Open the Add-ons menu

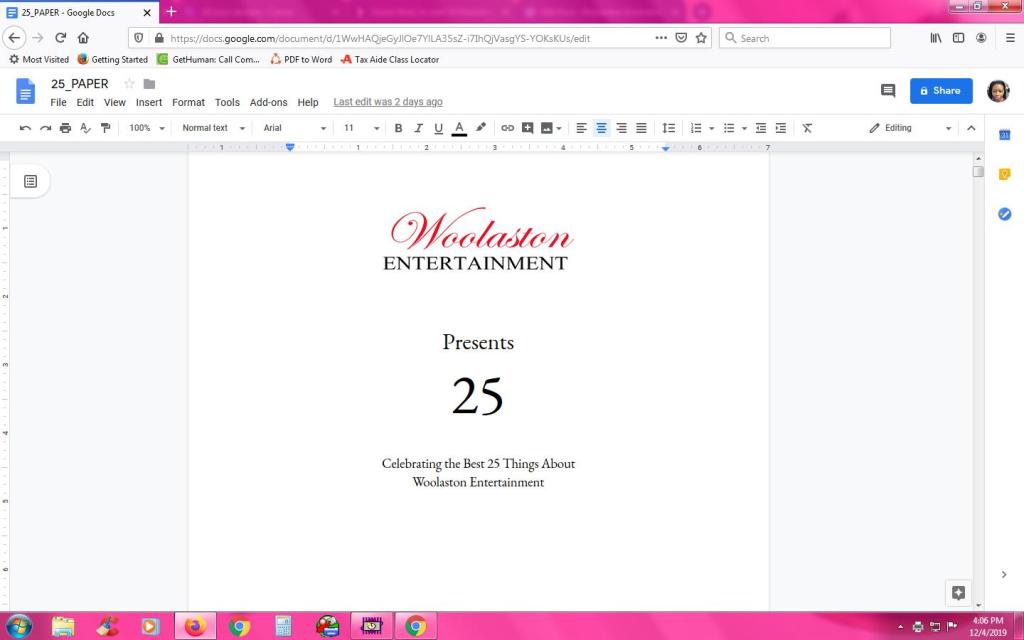tap(268, 103)
